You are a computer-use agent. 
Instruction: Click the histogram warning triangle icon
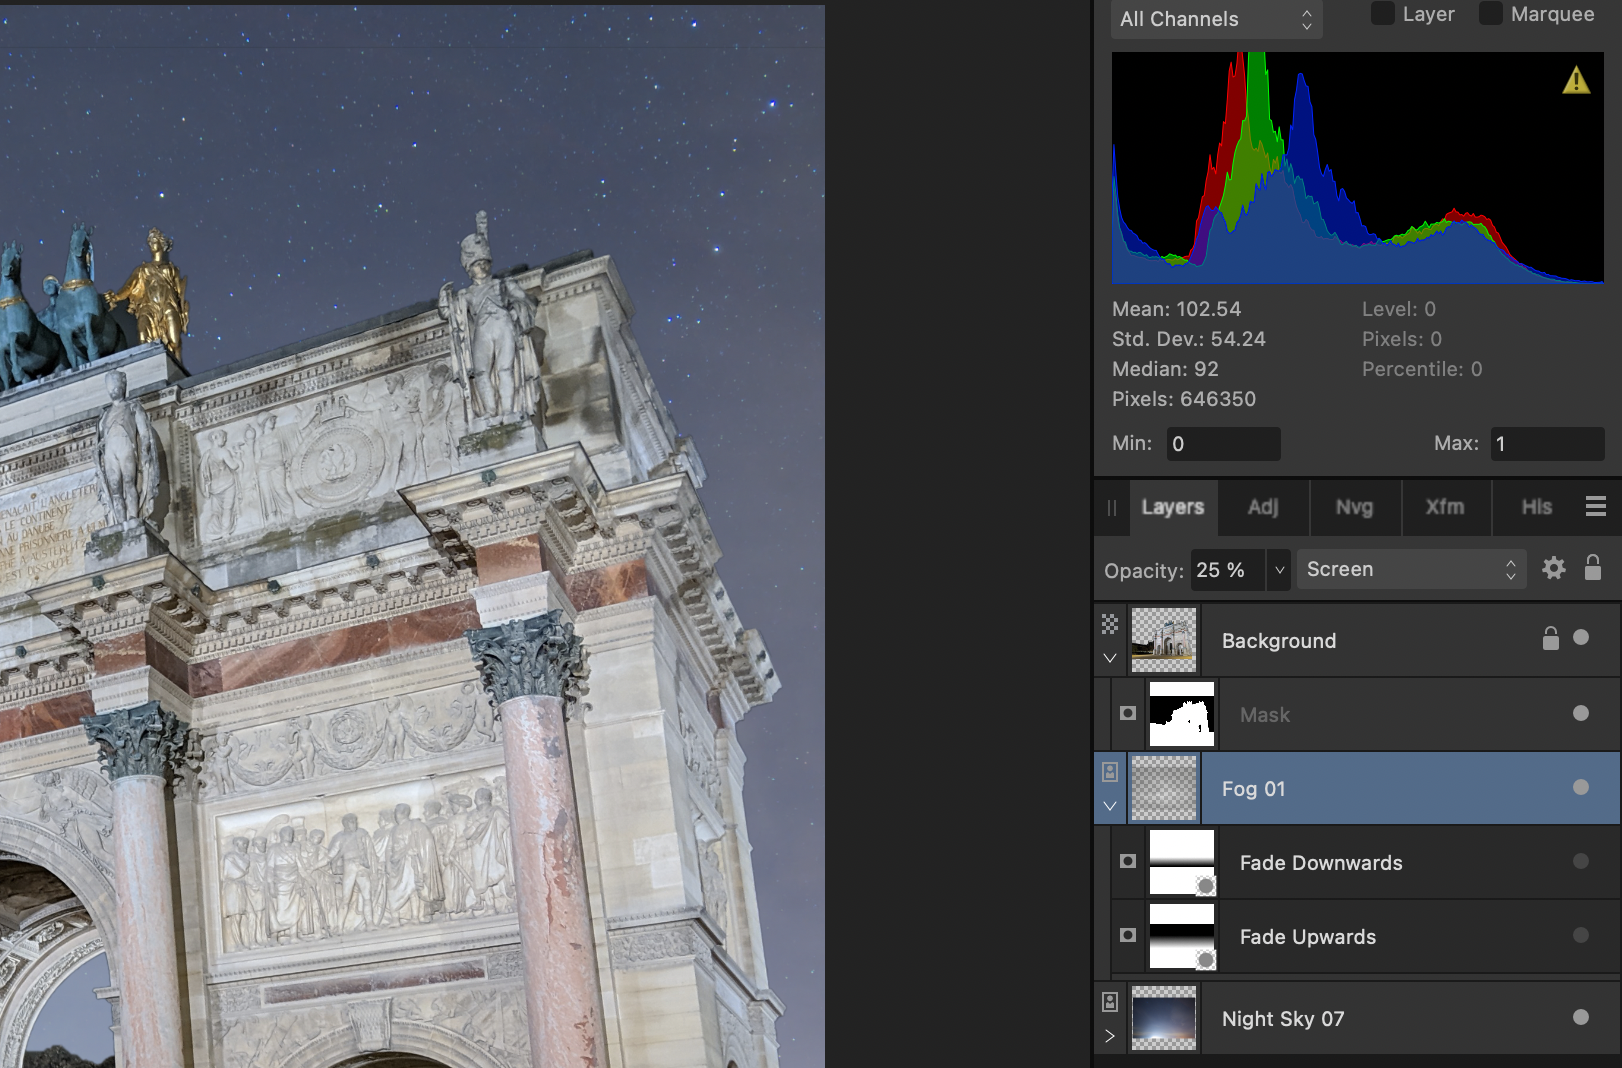[x=1576, y=80]
